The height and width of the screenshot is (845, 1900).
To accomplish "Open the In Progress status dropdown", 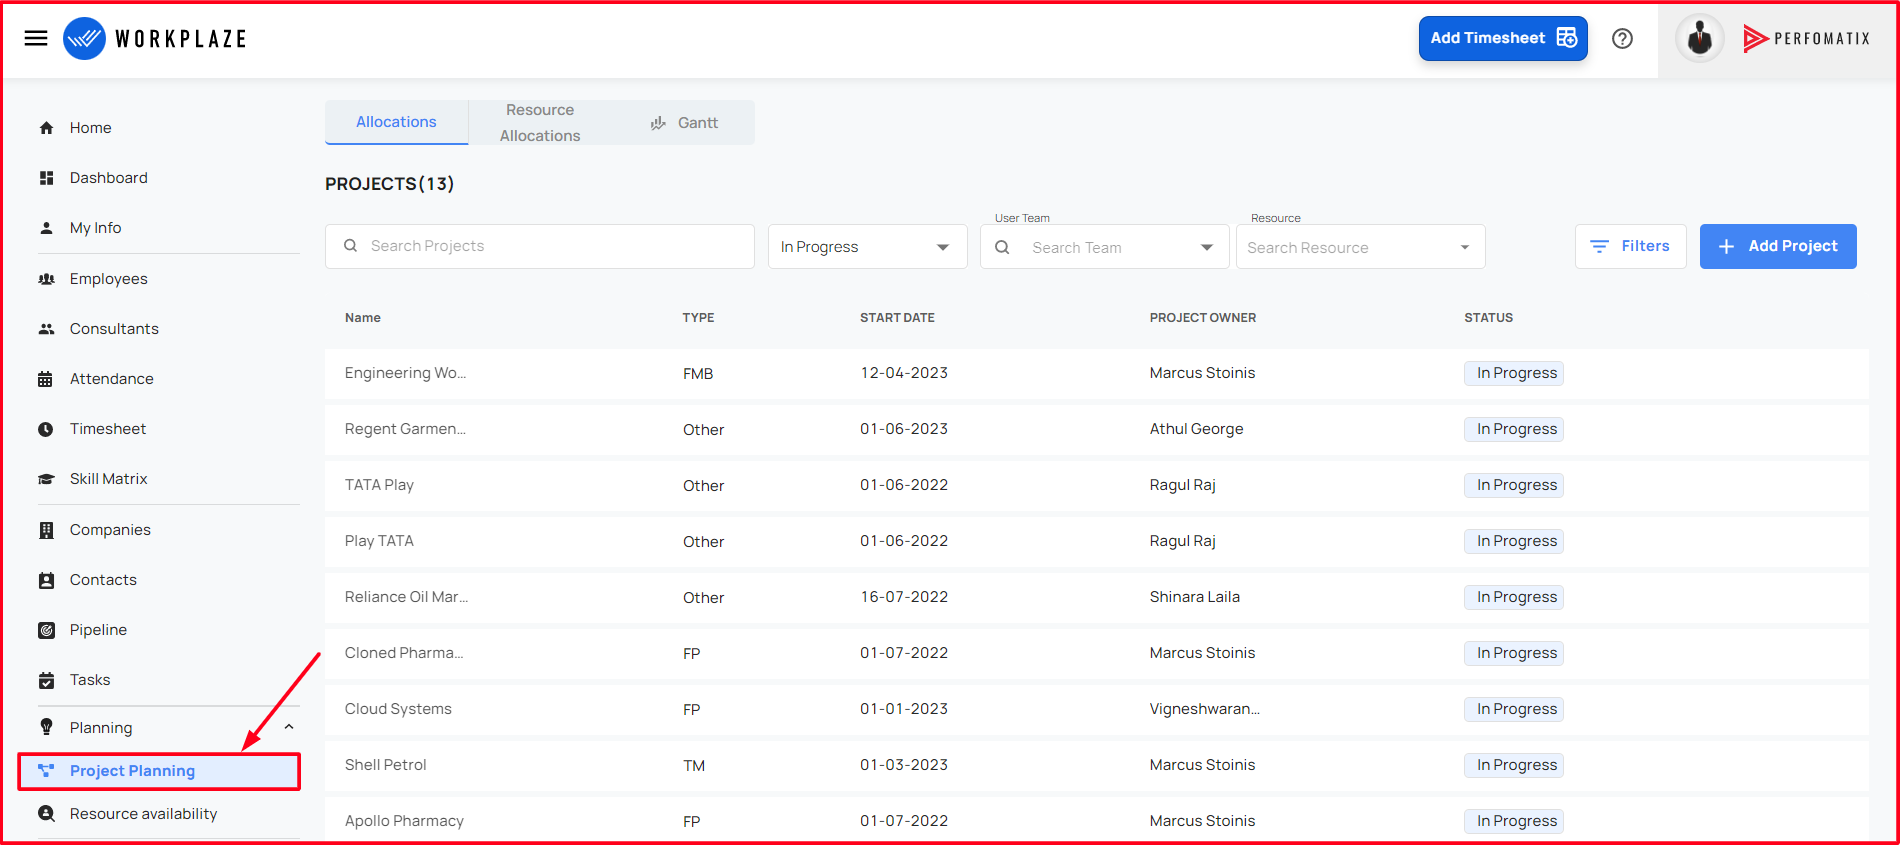I will click(x=867, y=247).
